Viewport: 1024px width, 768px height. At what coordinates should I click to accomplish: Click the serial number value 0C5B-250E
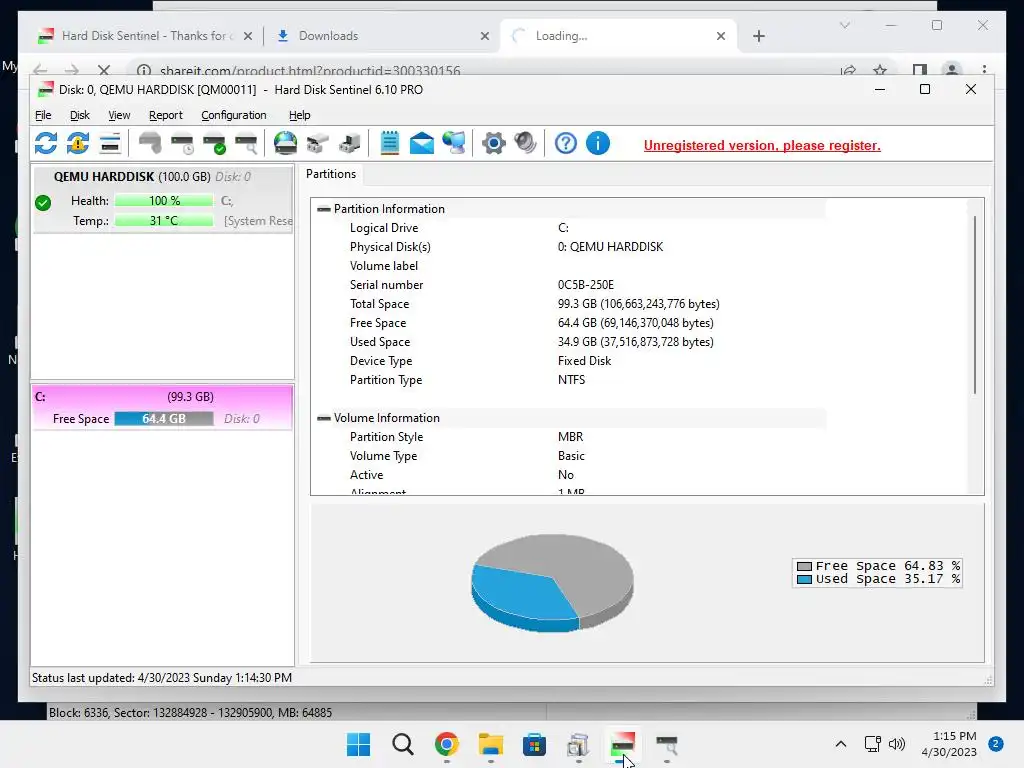pyautogui.click(x=586, y=285)
